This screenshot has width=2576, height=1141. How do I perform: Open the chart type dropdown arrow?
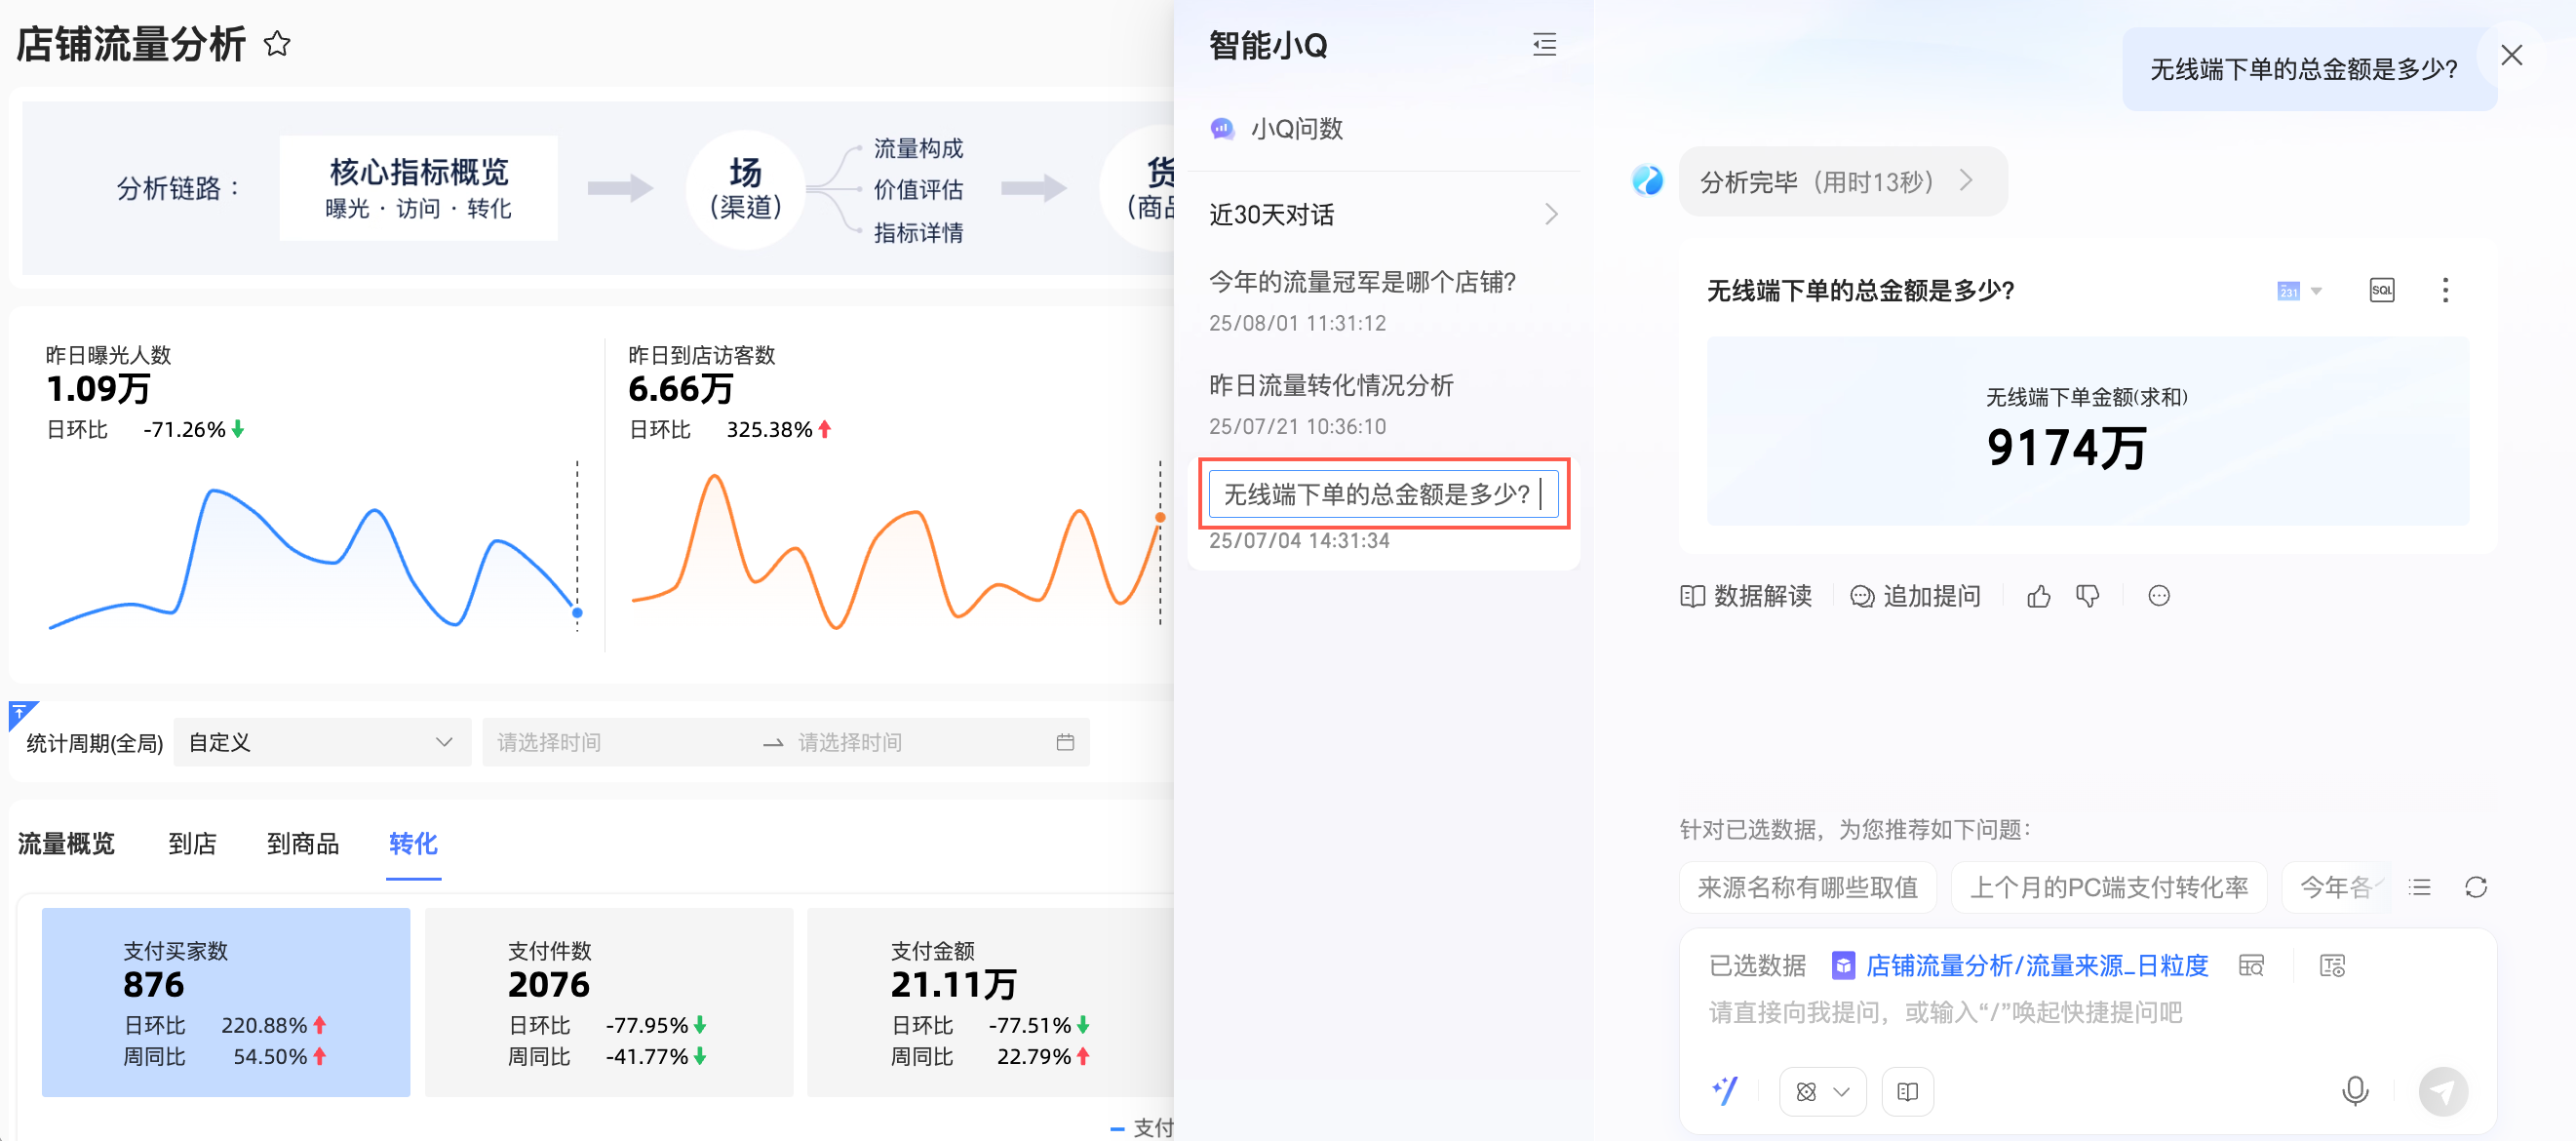click(x=2316, y=292)
